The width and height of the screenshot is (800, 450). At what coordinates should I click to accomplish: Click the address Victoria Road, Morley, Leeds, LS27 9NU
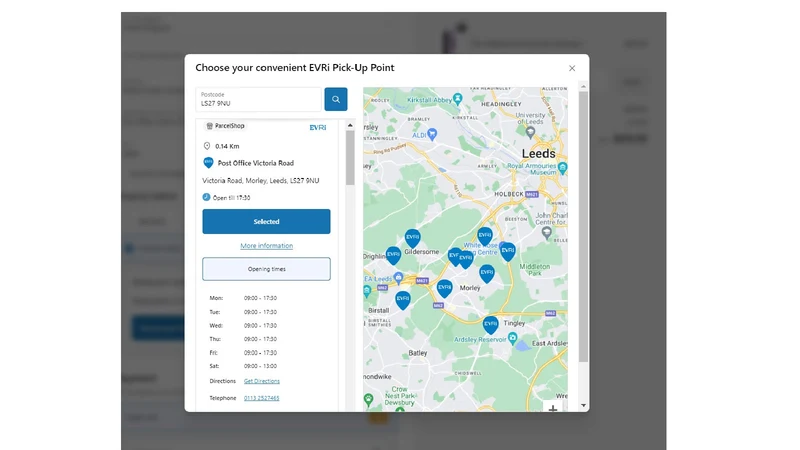(261, 181)
